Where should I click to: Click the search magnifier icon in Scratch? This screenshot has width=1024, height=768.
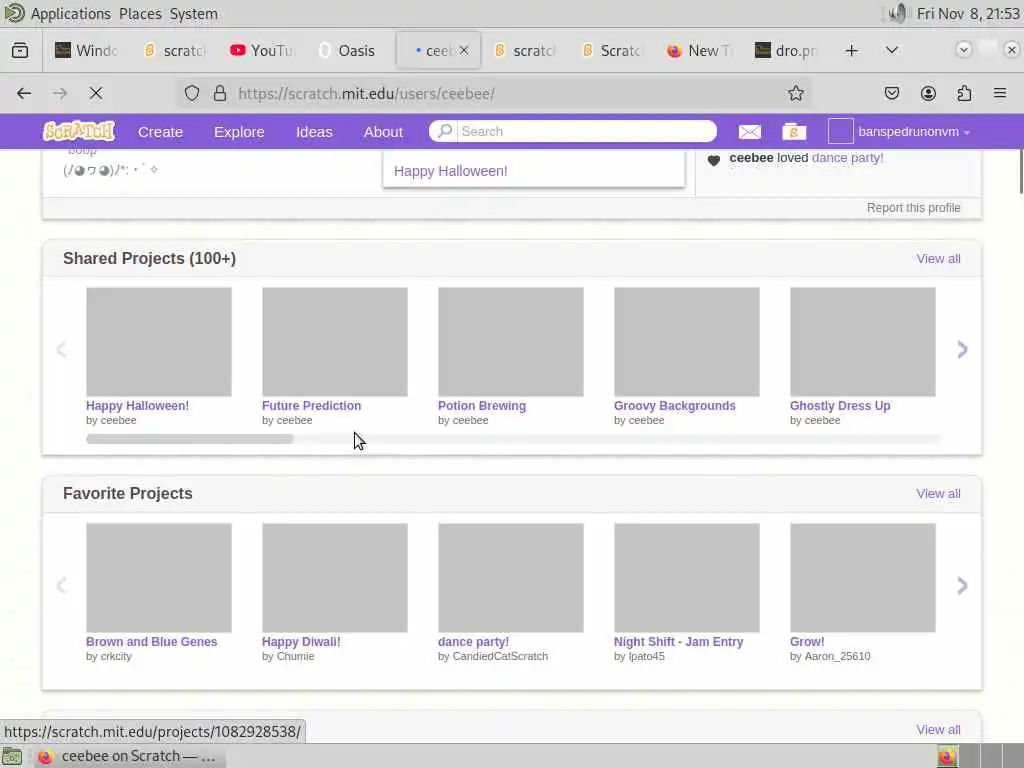pos(444,131)
